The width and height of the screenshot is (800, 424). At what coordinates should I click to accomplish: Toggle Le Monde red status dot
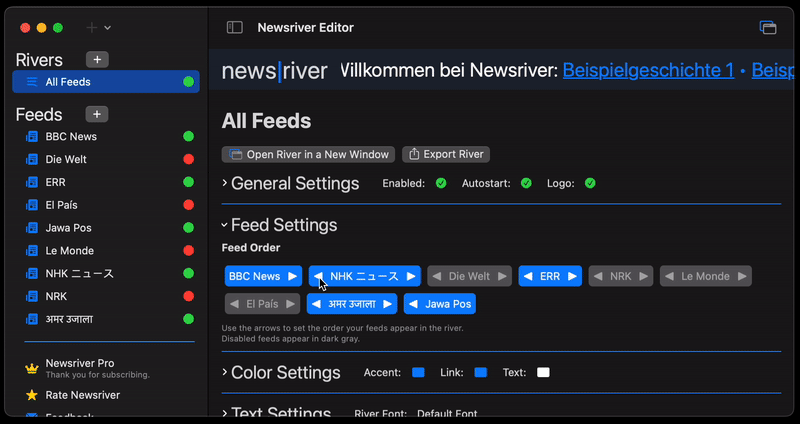click(189, 251)
